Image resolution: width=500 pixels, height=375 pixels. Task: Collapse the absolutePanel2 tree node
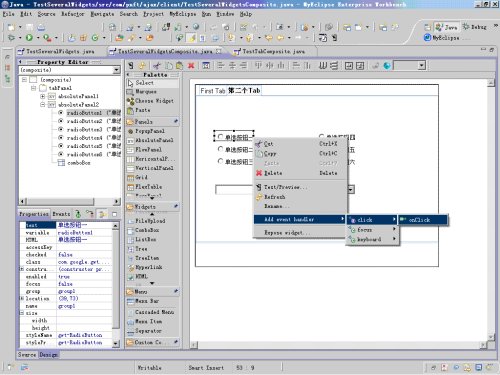pyautogui.click(x=42, y=105)
